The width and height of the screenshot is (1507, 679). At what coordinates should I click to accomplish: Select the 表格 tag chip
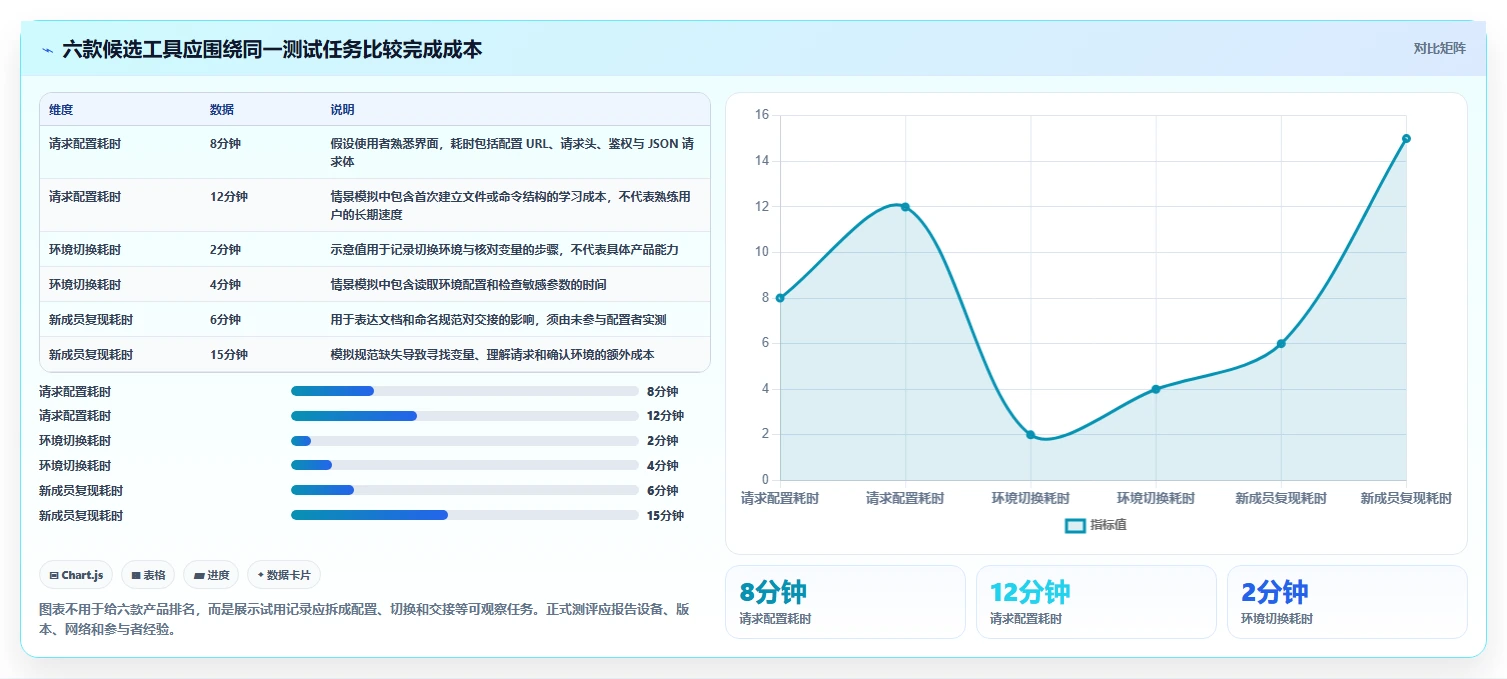pos(148,575)
